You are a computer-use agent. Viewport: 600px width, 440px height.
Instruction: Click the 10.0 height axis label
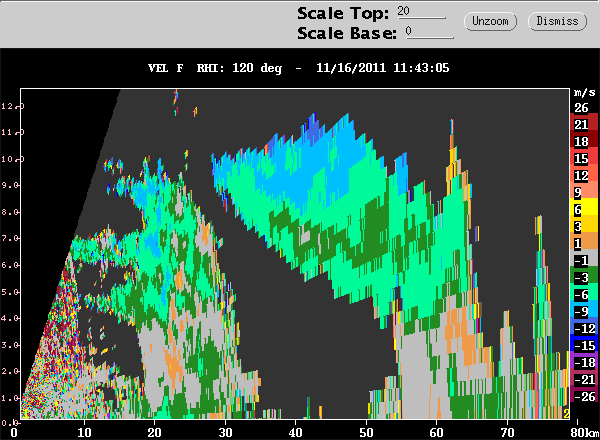[x=12, y=159]
